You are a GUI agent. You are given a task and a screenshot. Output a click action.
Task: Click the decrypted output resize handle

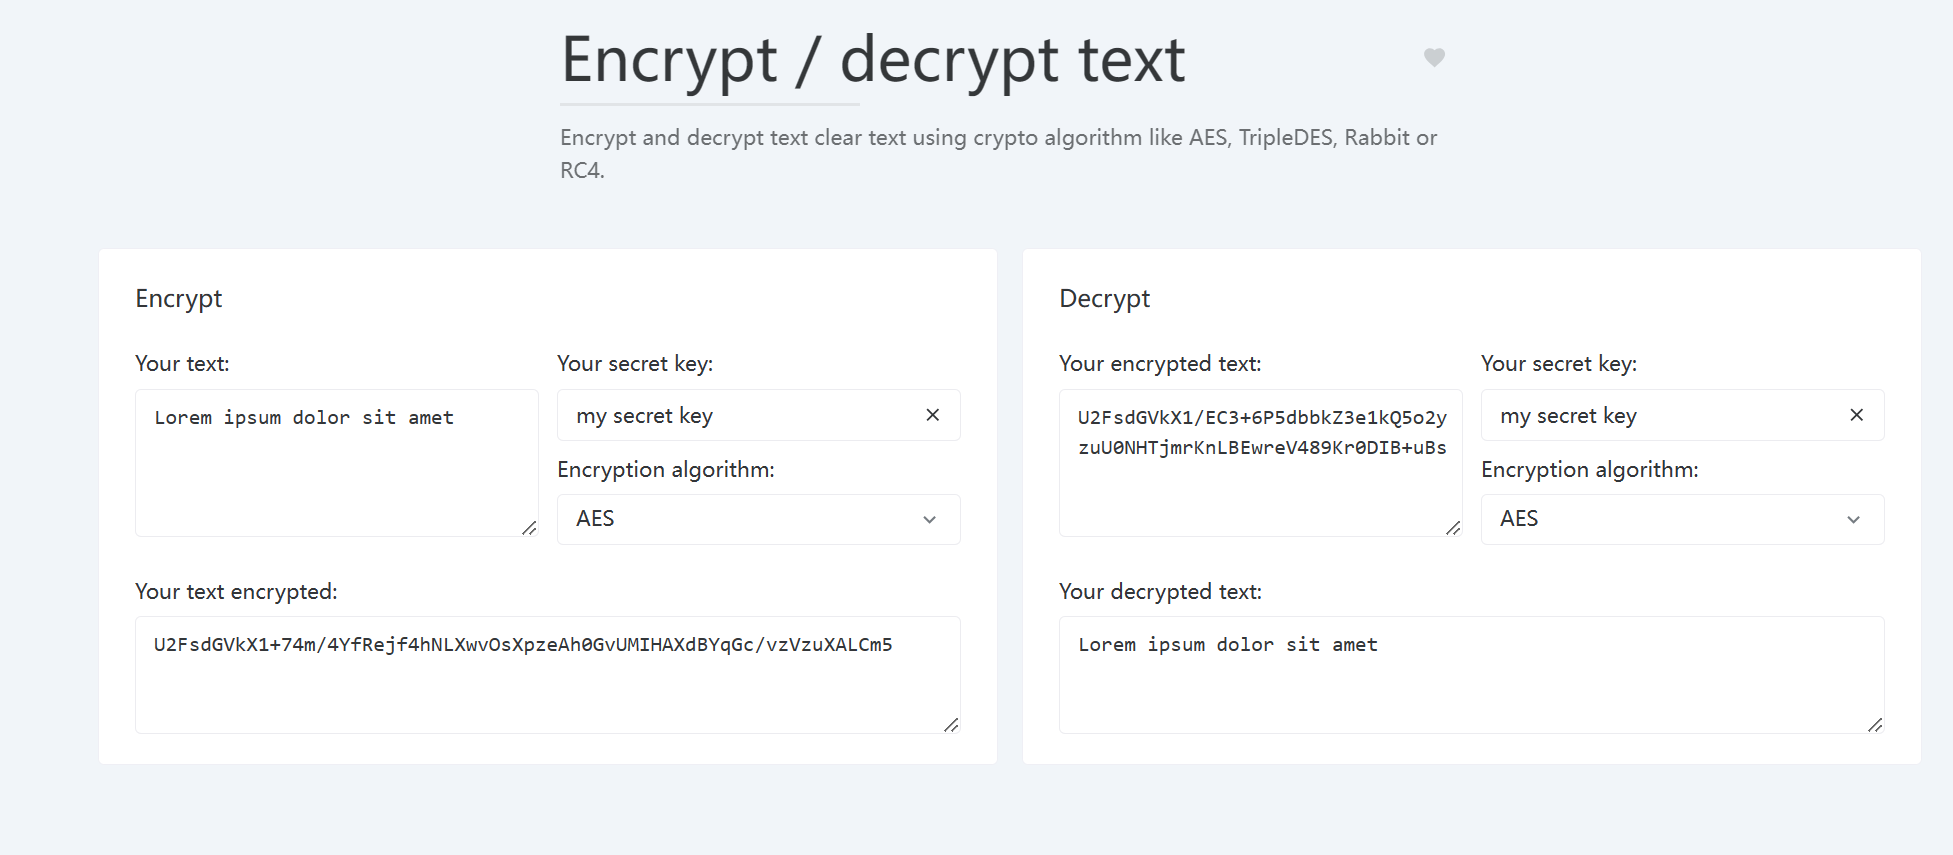coord(1875,725)
